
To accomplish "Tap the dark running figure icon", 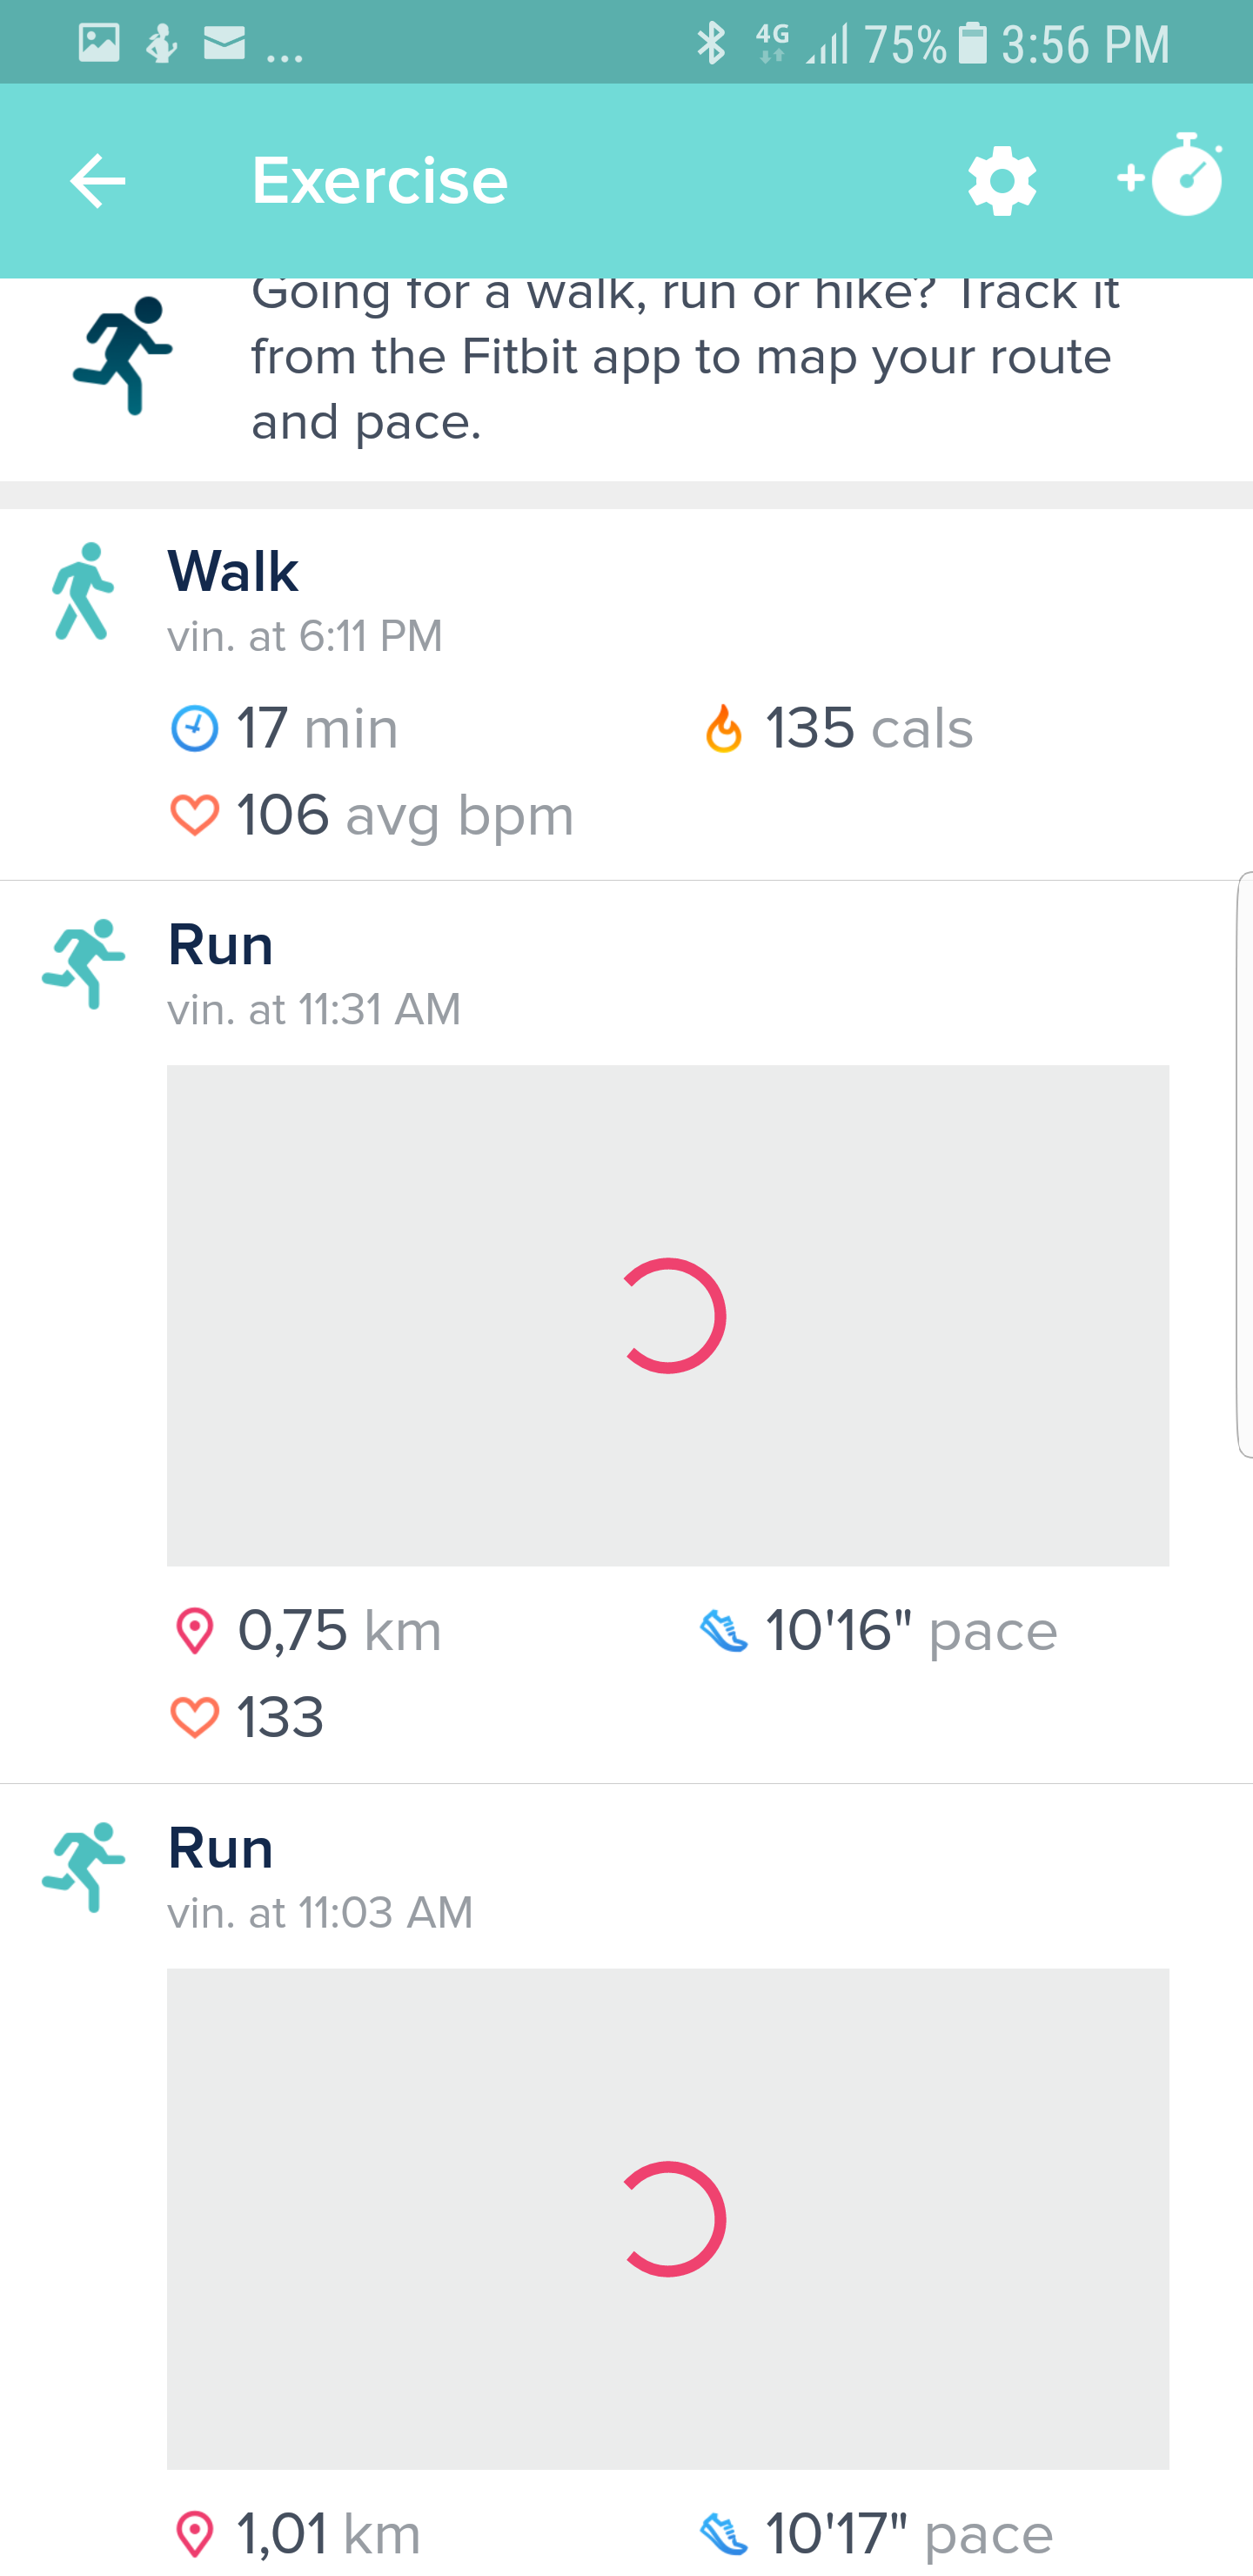I will coord(123,355).
